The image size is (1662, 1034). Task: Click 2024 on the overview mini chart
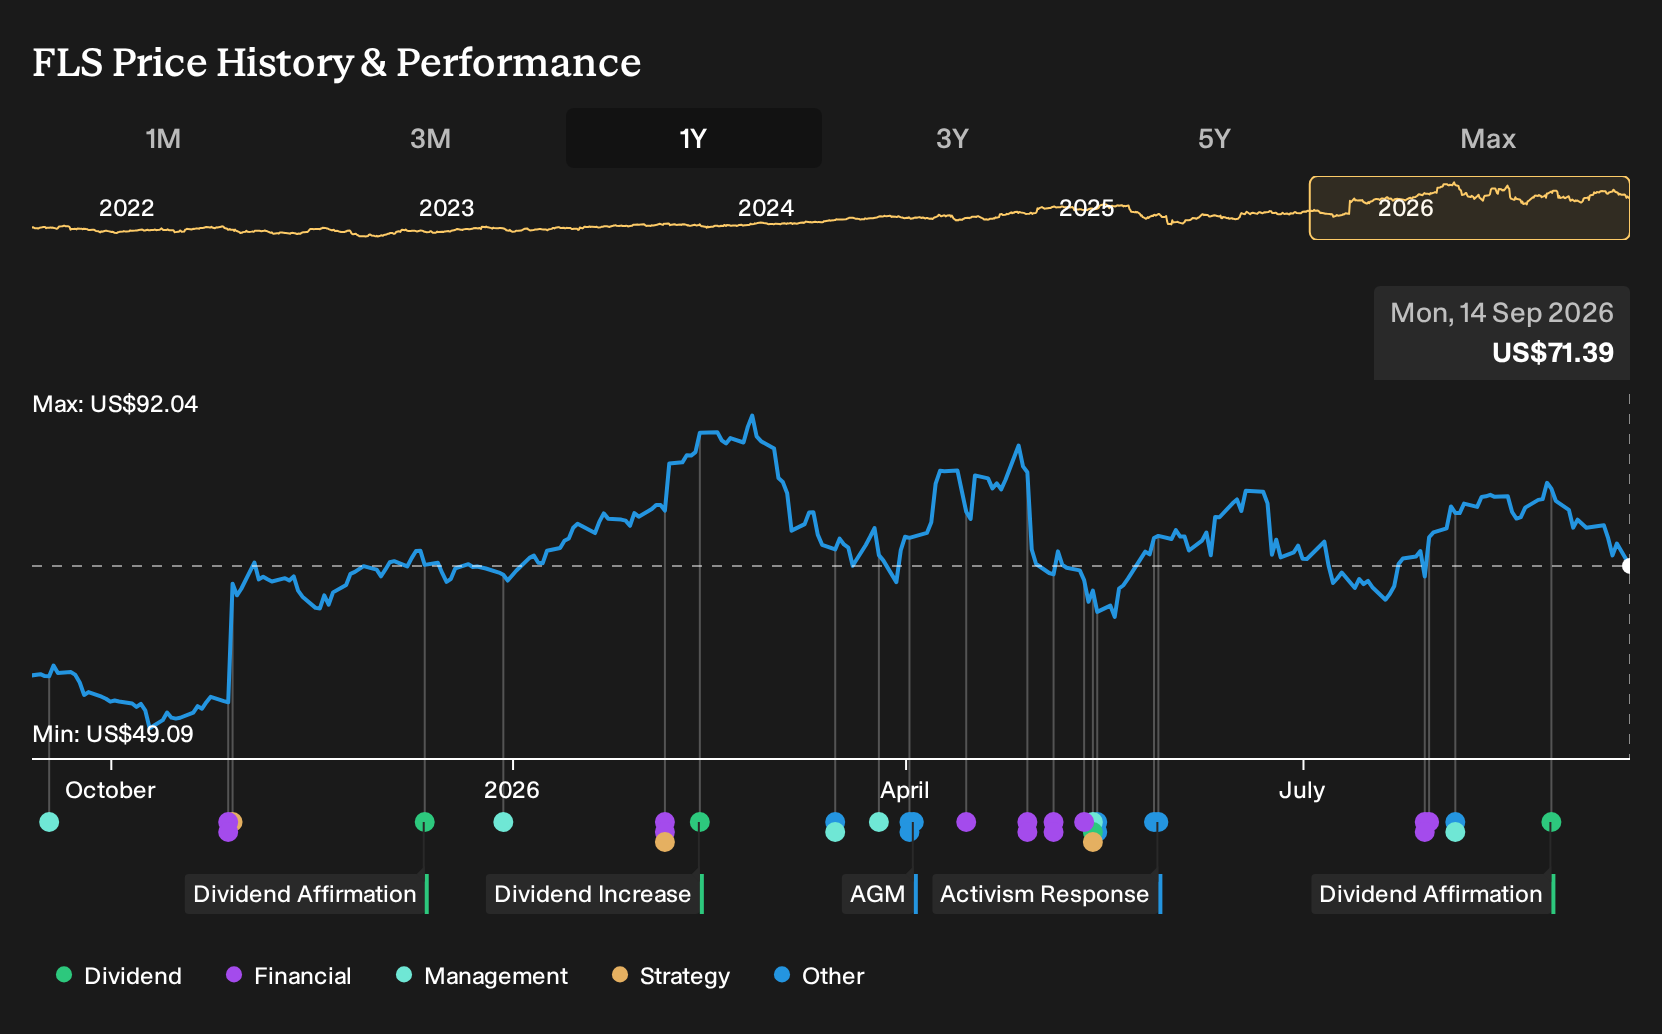pos(766,208)
